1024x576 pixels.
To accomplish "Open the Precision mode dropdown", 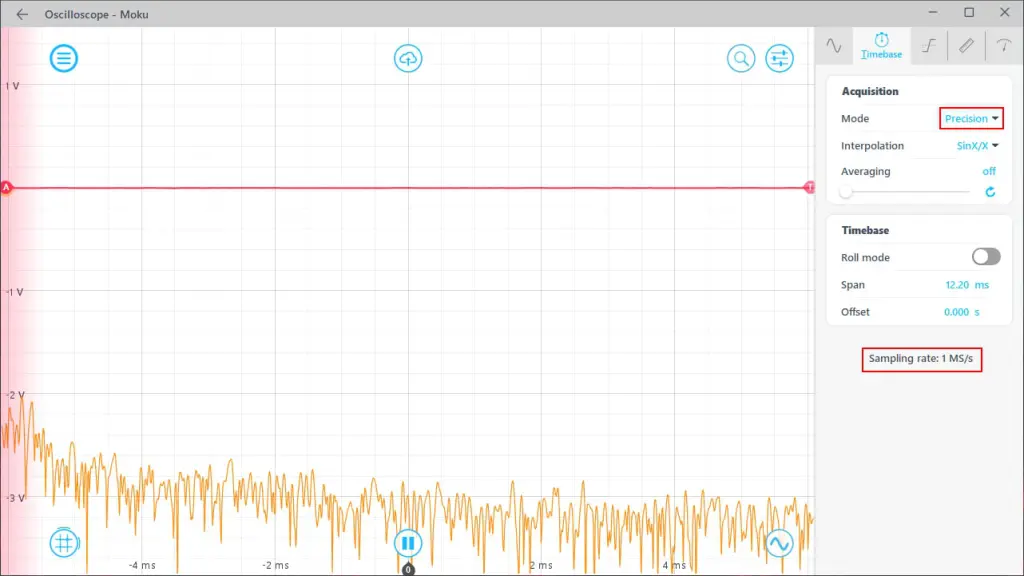I will coord(971,118).
